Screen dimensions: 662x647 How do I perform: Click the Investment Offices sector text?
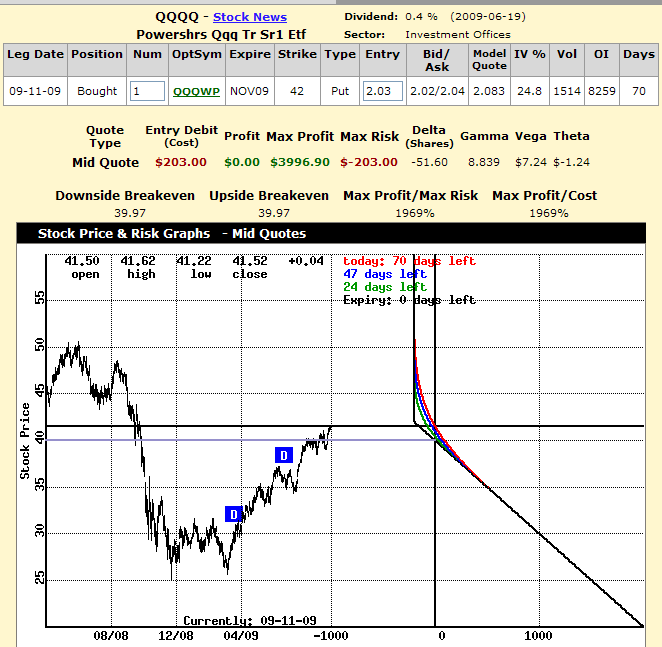[458, 35]
